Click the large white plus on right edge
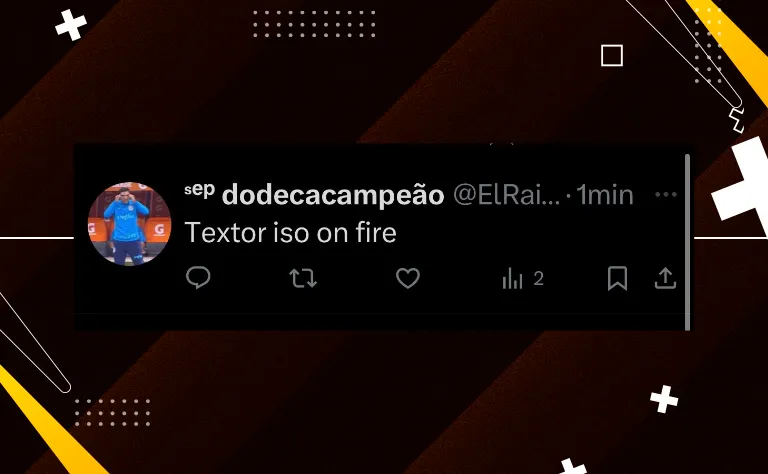768x474 pixels. (742, 184)
